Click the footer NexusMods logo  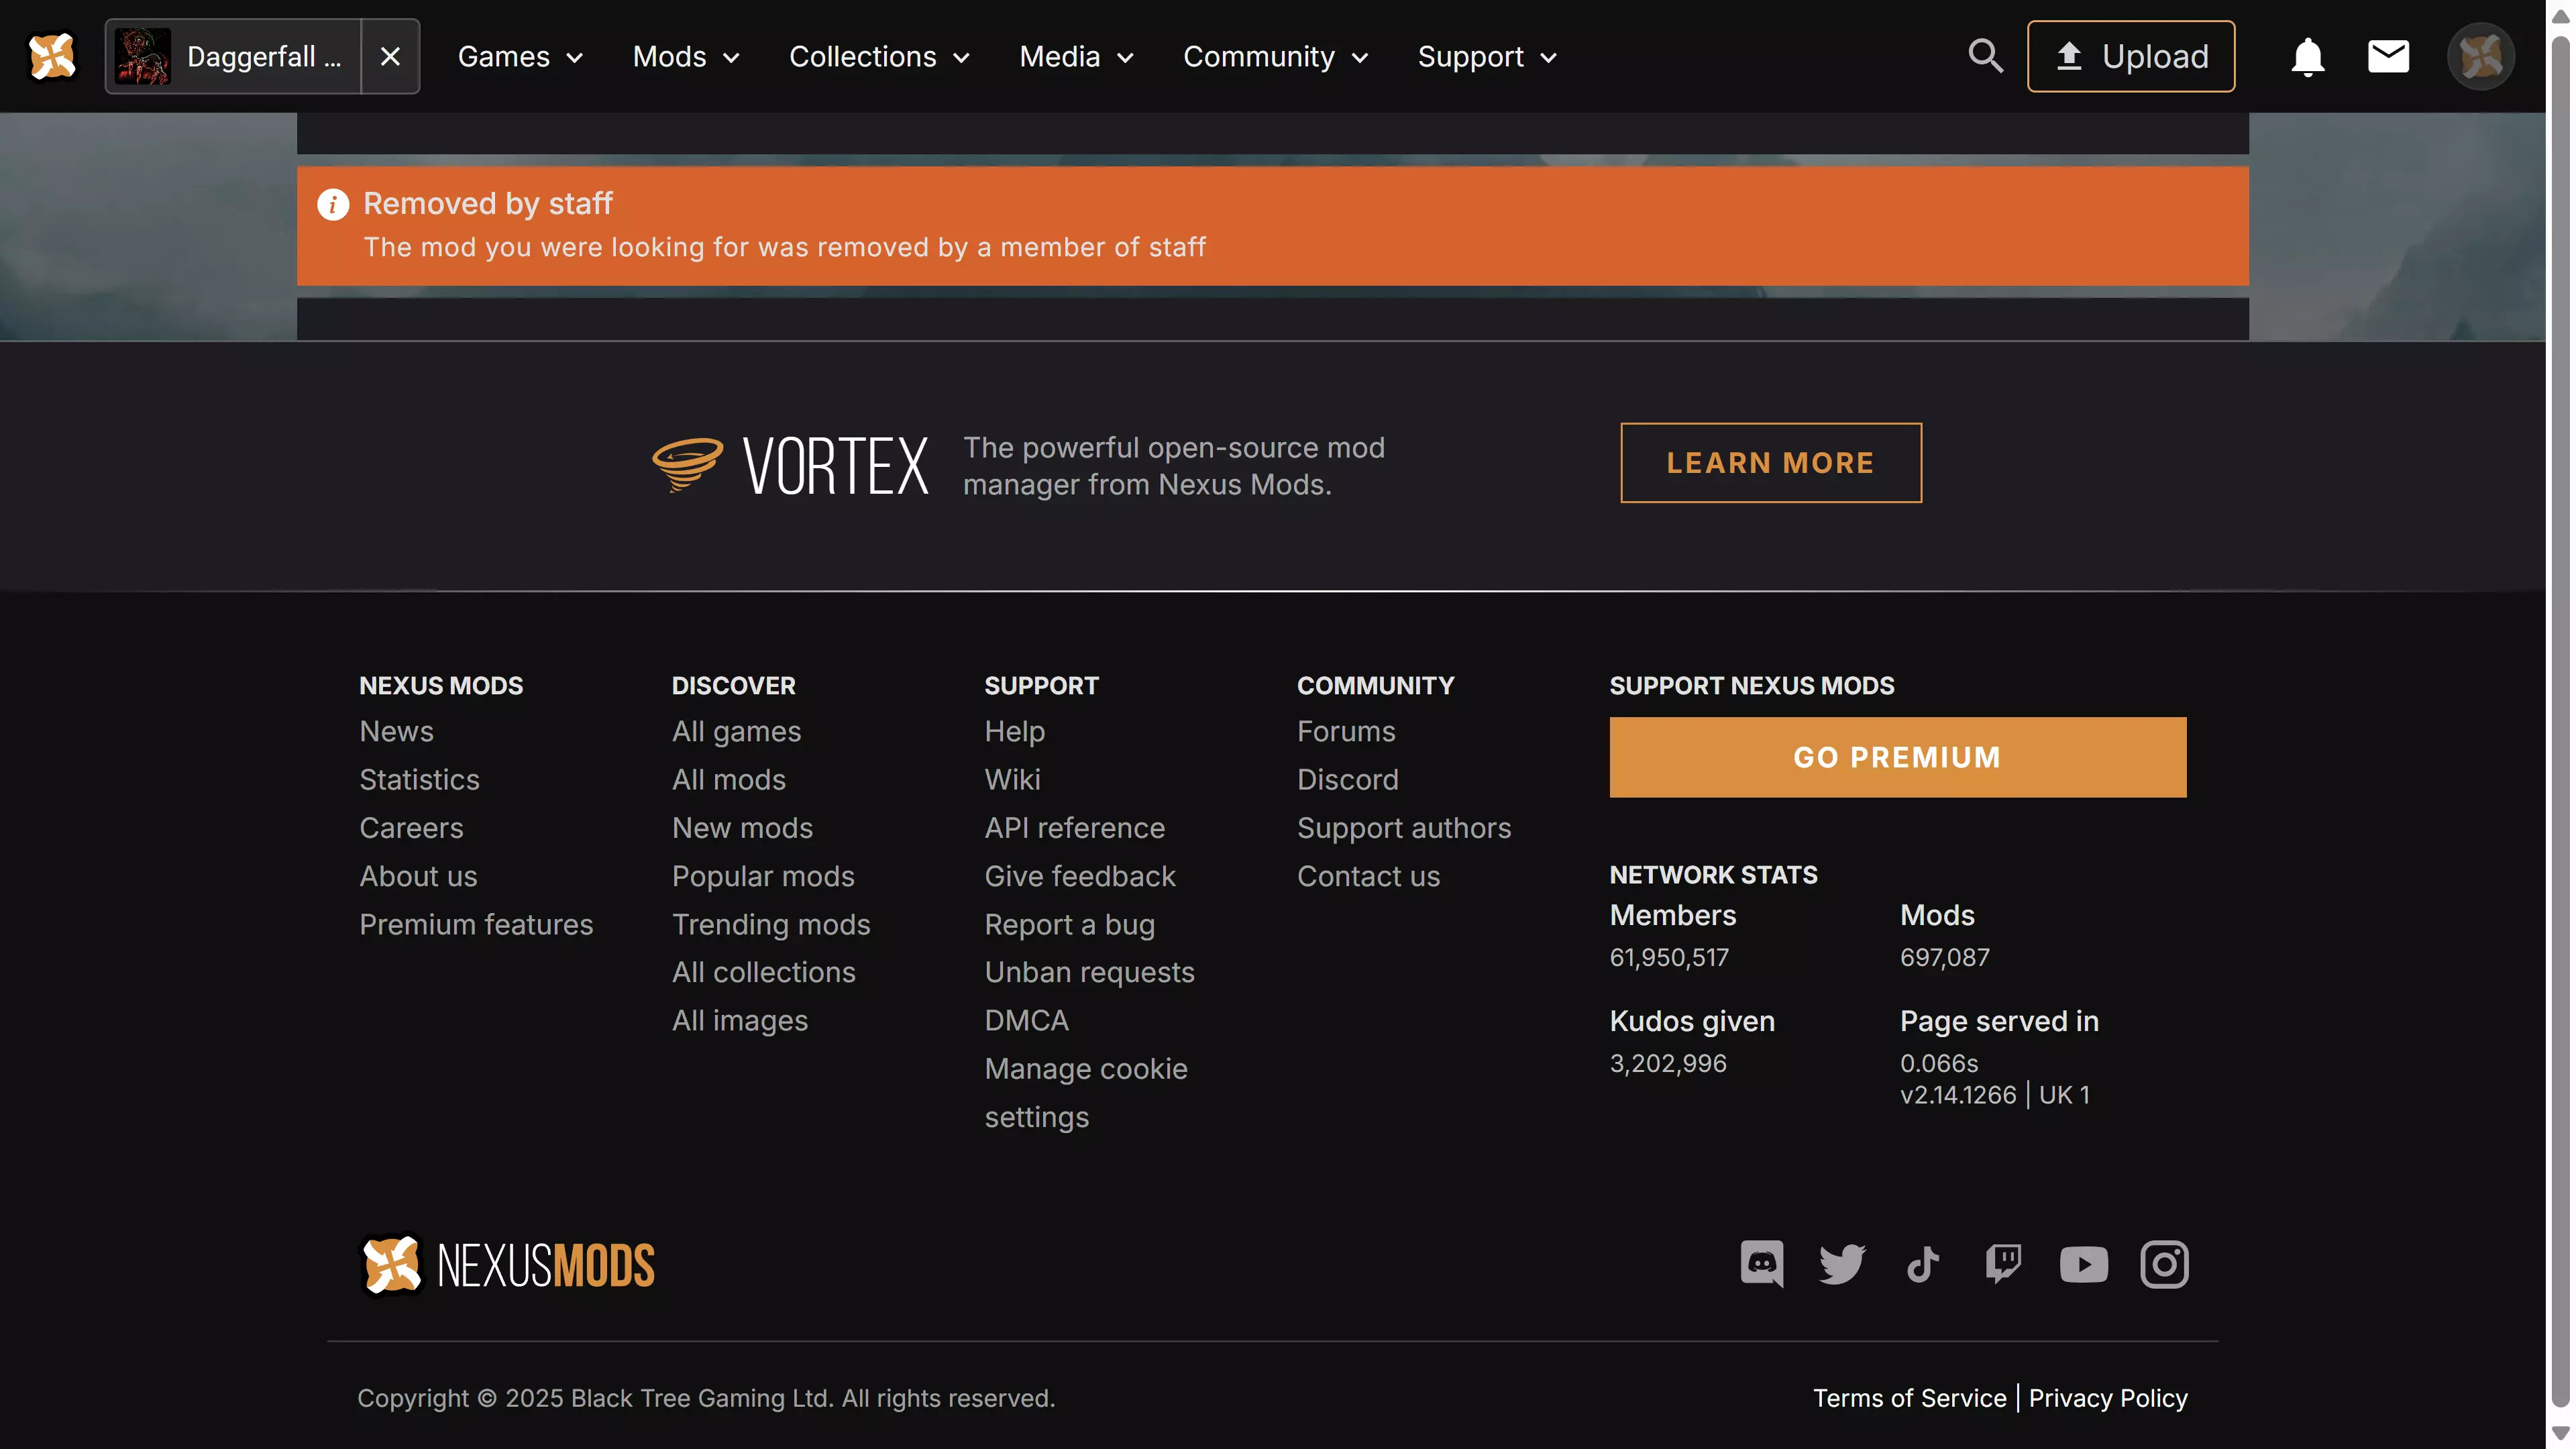click(x=506, y=1264)
